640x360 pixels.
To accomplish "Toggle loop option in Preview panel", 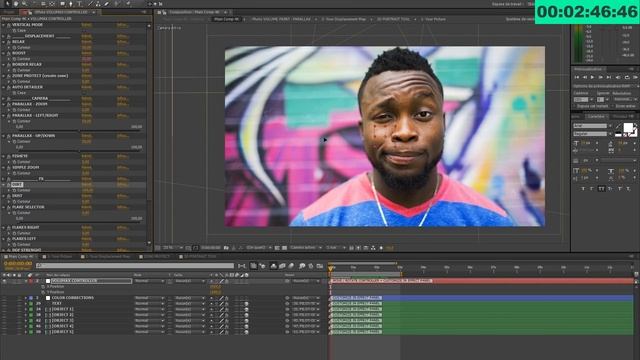I will point(627,77).
